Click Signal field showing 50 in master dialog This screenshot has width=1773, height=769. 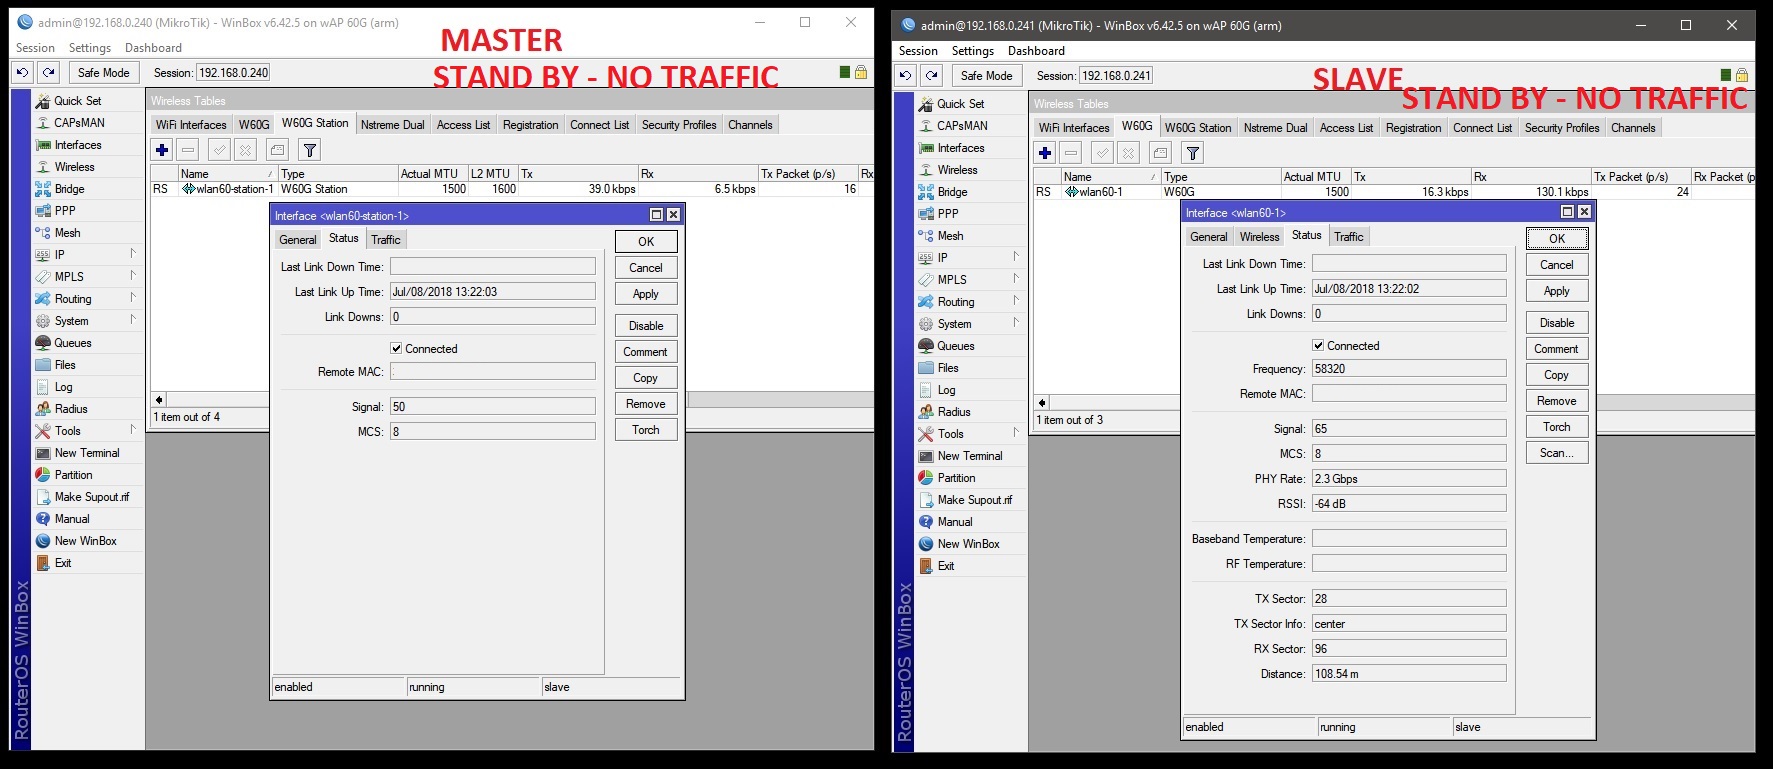pos(493,406)
